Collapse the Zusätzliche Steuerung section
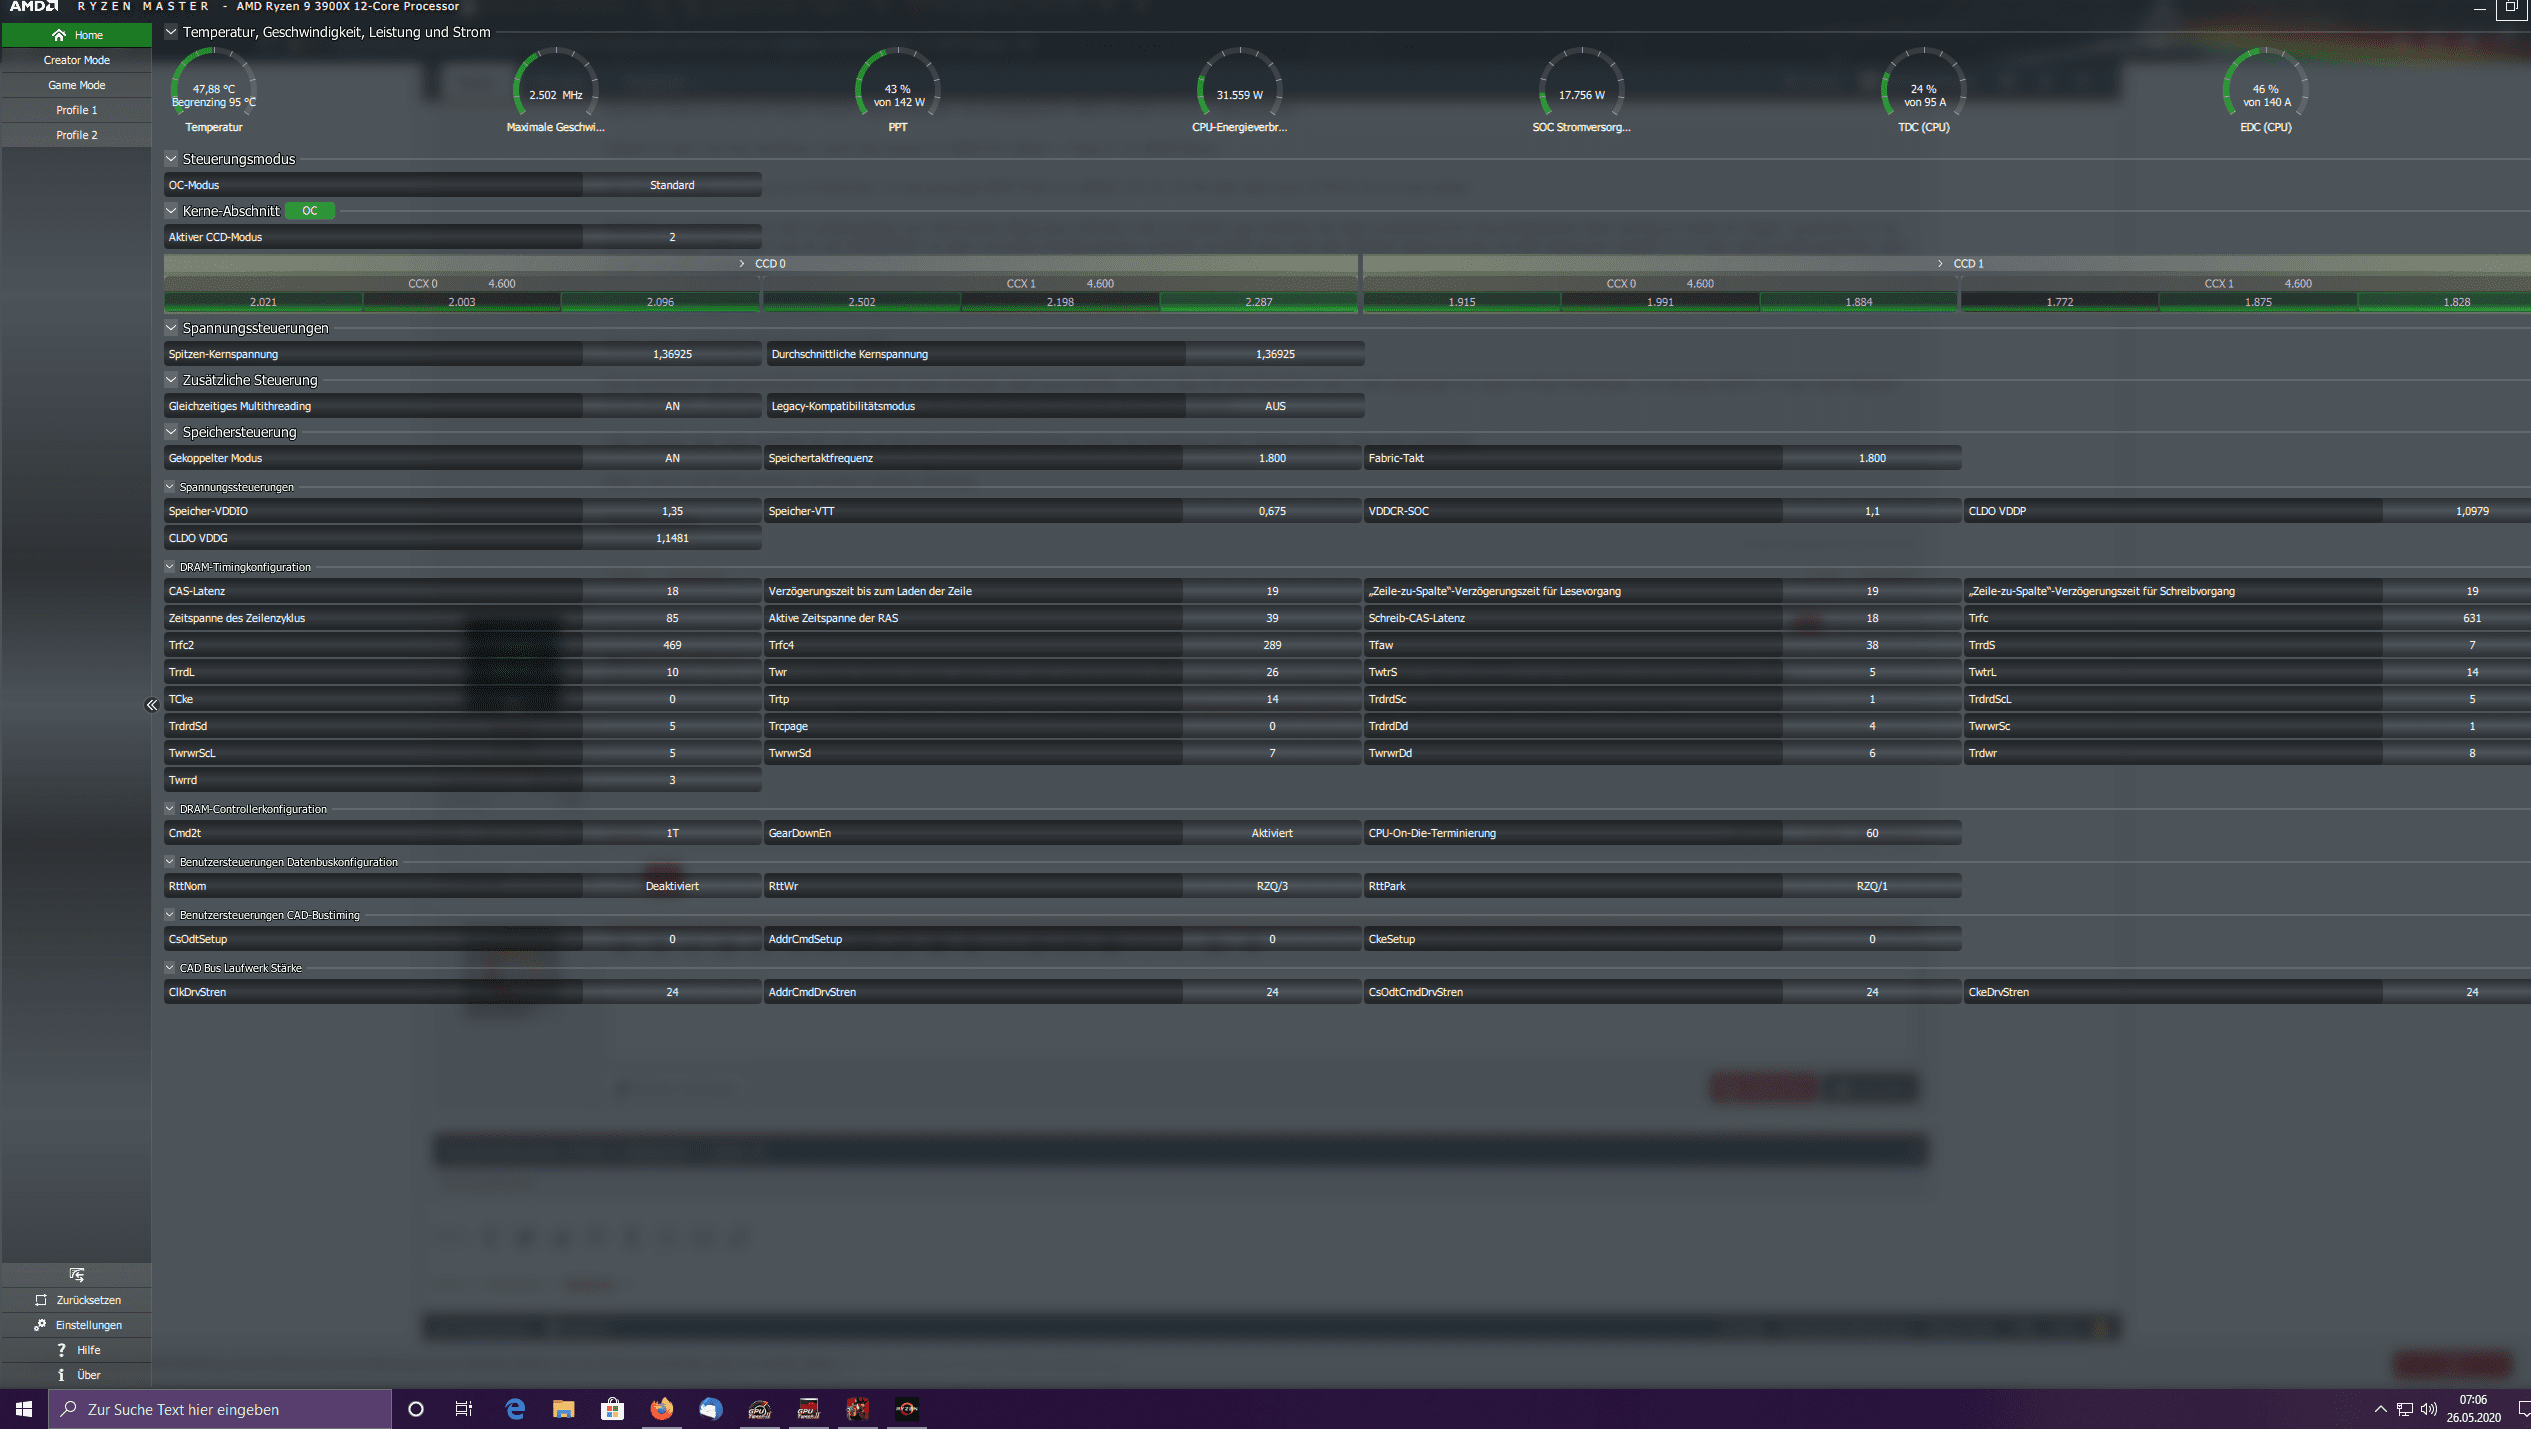Screen dimensions: 2531x1429 (171, 380)
